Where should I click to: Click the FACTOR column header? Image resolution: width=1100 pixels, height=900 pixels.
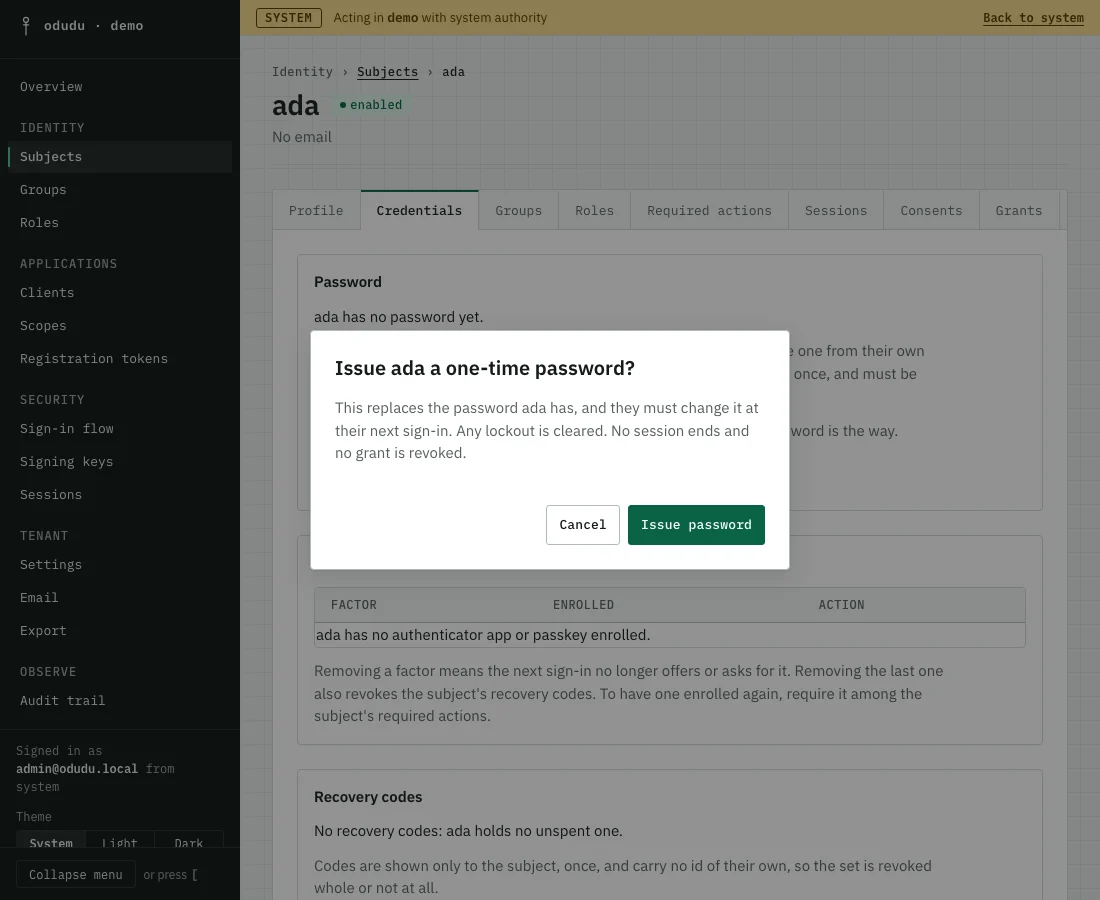click(354, 605)
